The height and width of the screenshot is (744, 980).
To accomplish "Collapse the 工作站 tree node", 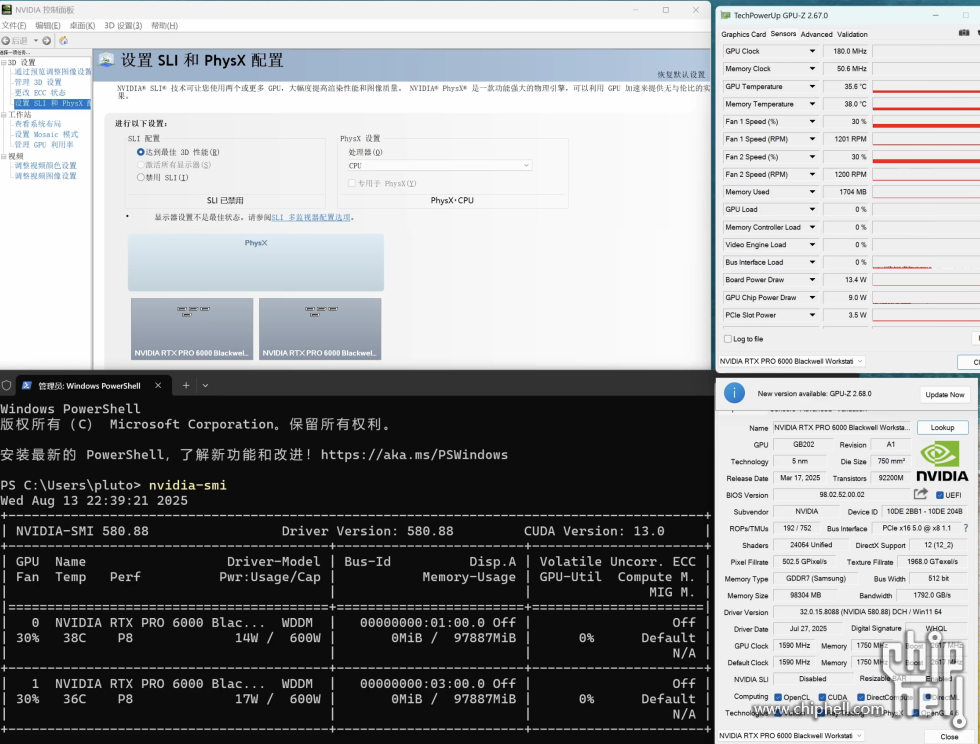I will (x=4, y=115).
